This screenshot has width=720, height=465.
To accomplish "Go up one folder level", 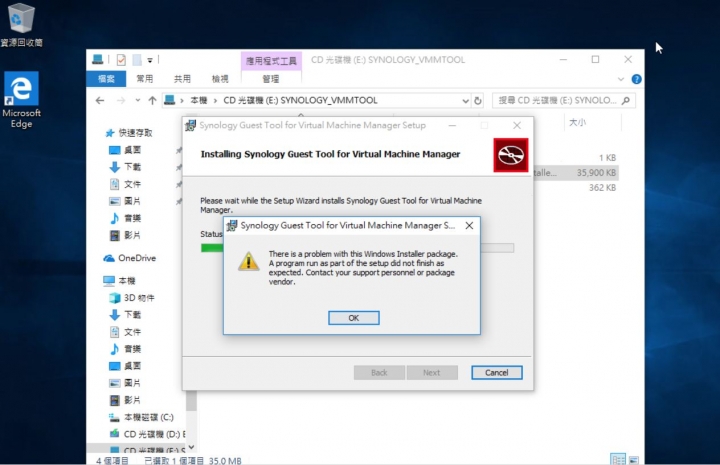I will (x=152, y=100).
